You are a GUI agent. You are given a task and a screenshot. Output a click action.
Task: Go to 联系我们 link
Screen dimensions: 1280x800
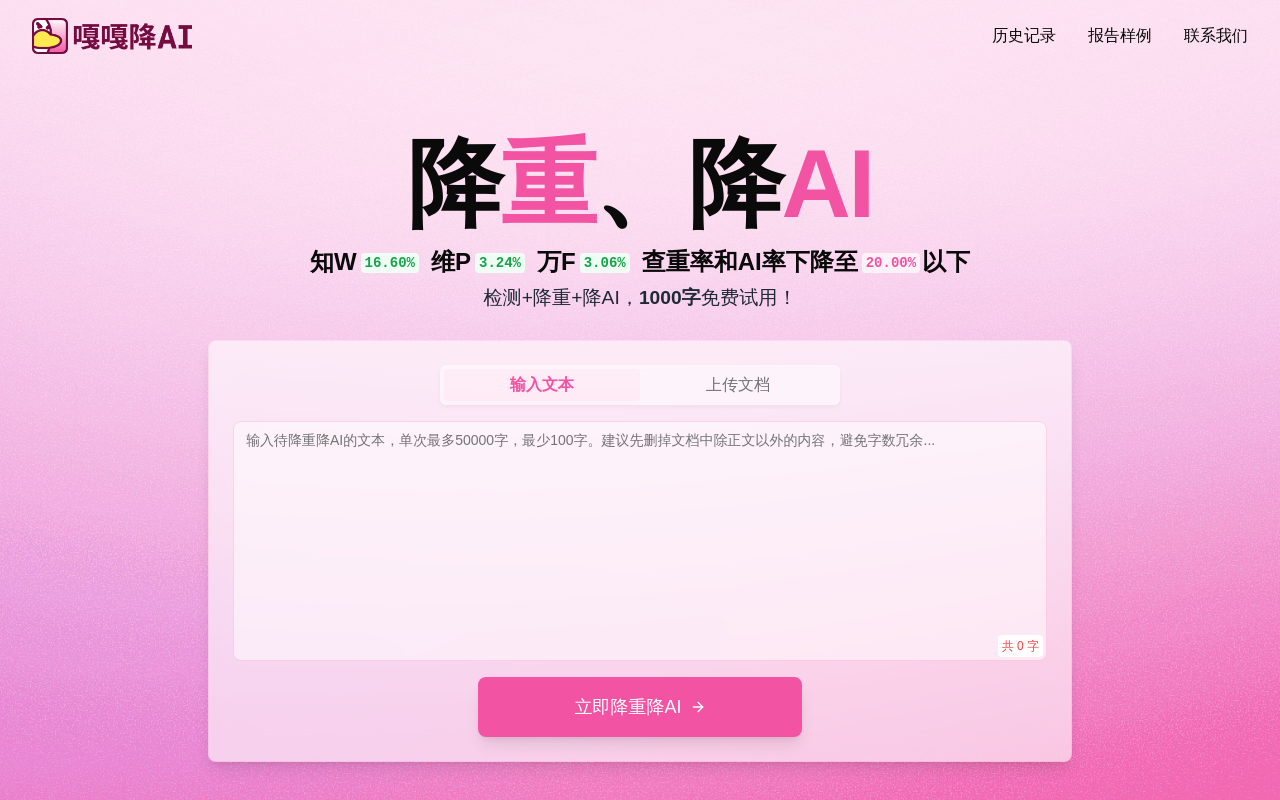click(1216, 36)
